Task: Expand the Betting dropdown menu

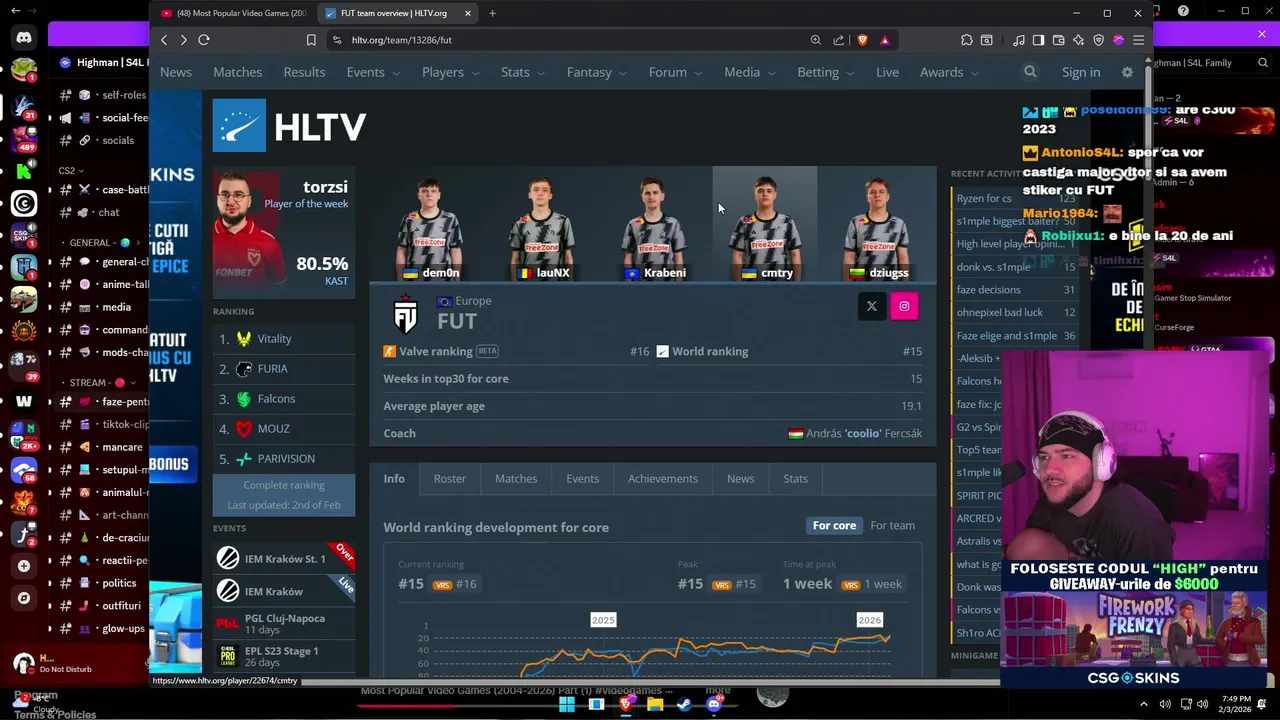Action: (x=825, y=72)
